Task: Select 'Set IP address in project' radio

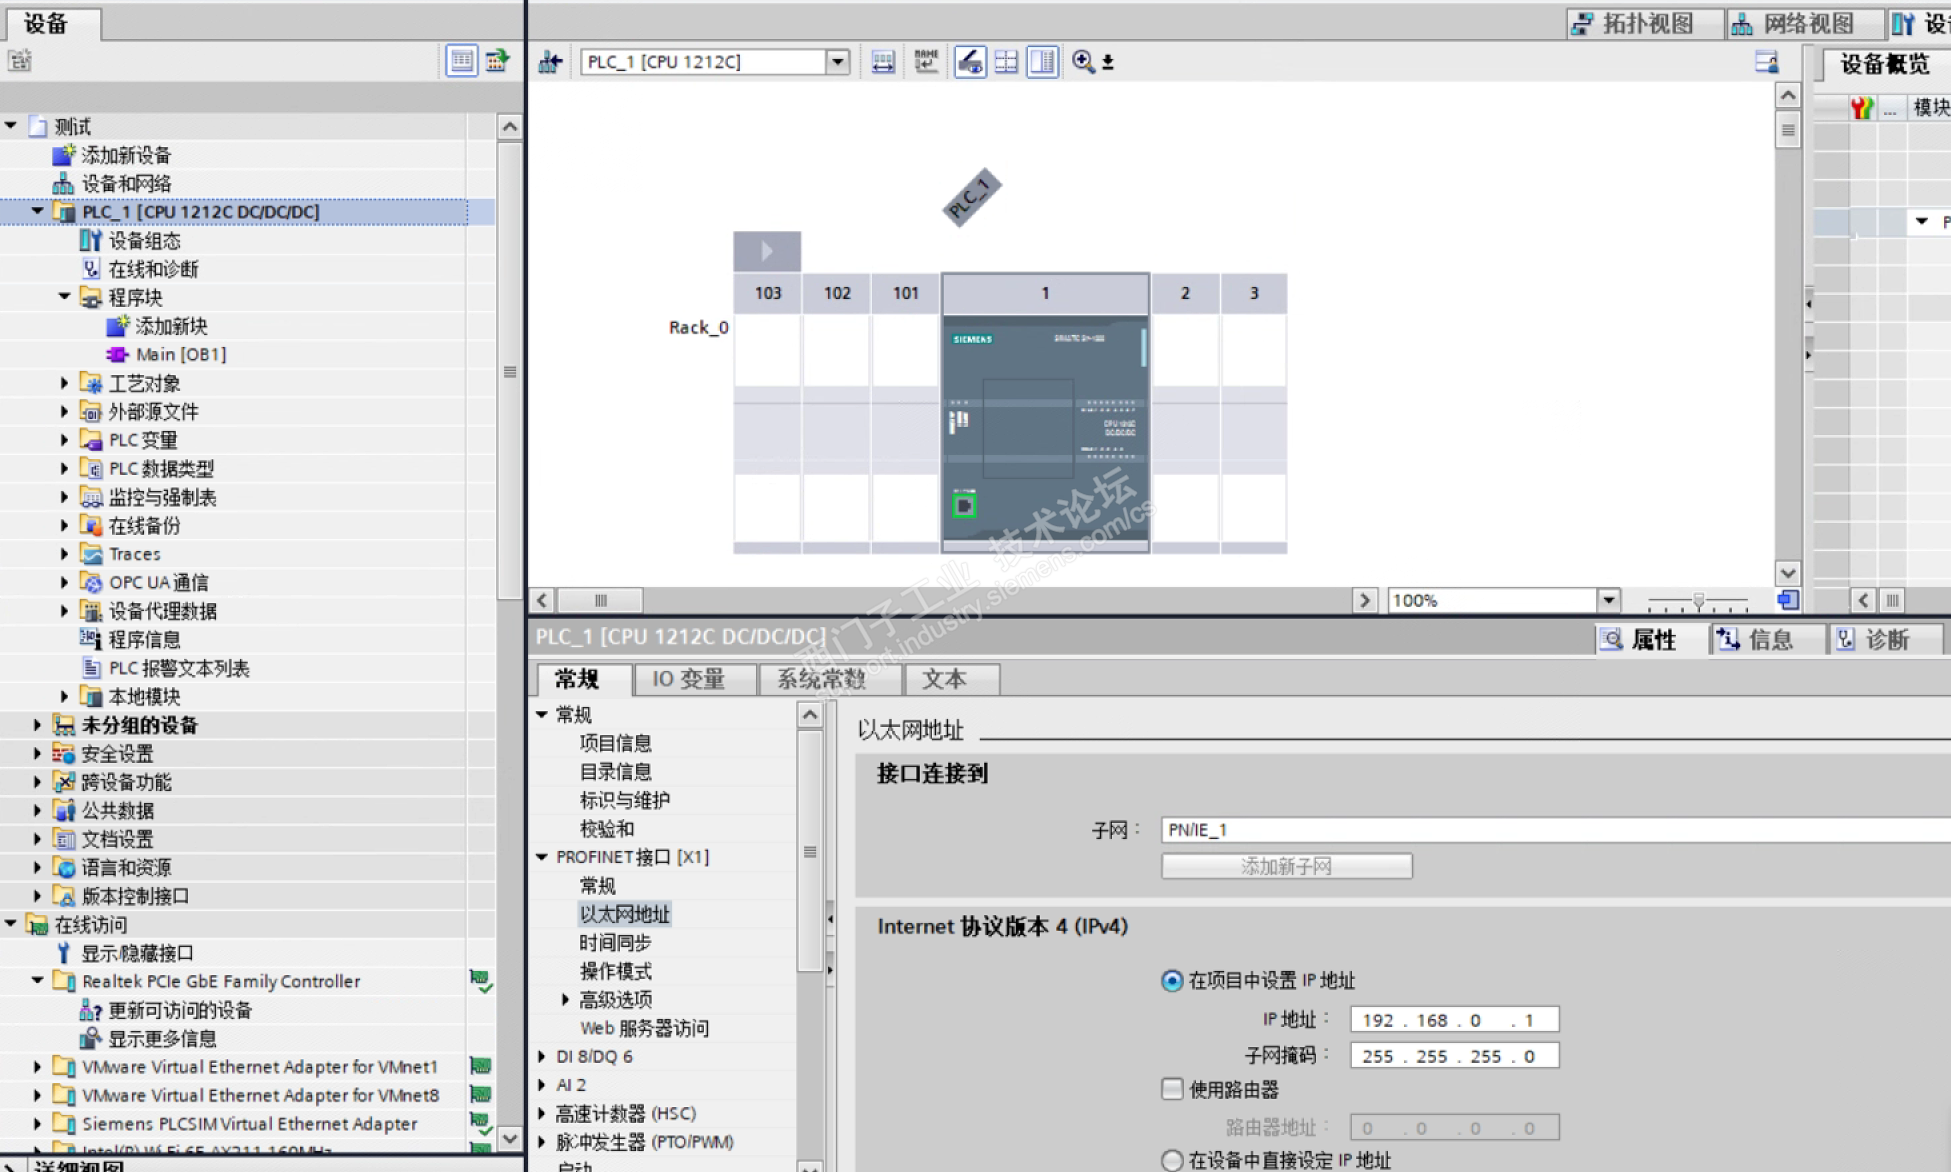Action: pos(1172,981)
